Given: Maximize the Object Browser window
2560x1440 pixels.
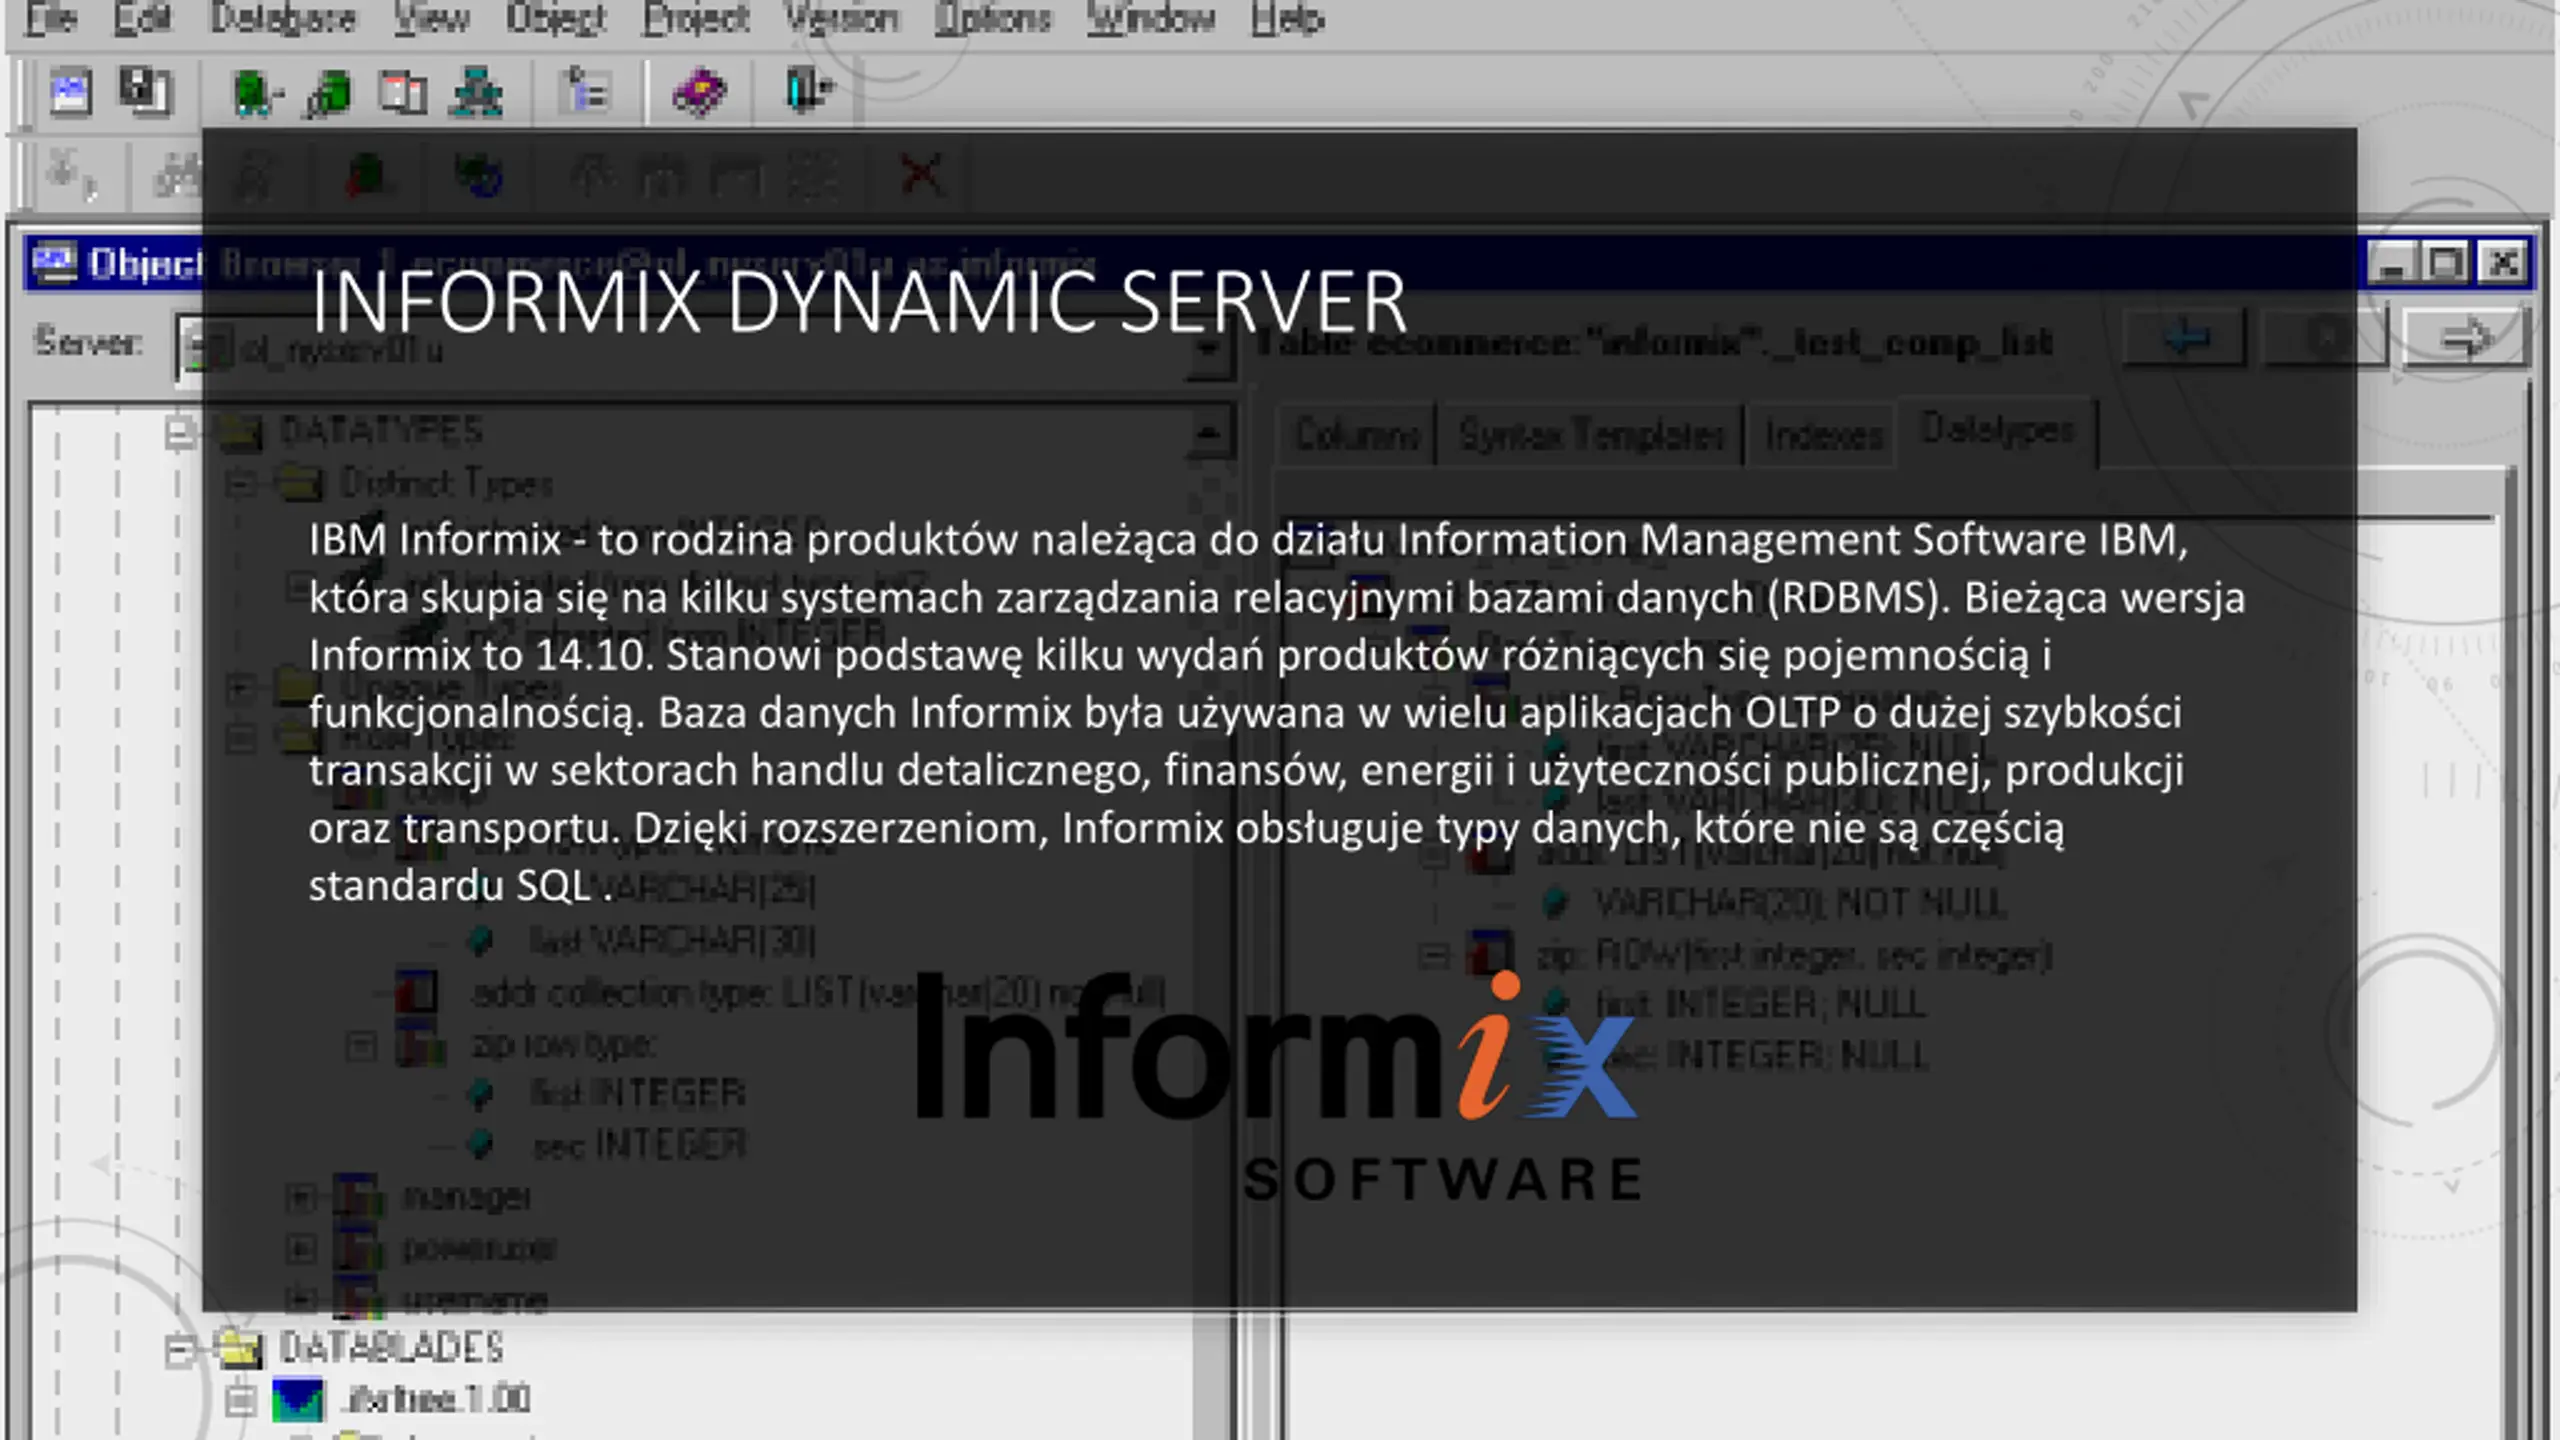Looking at the screenshot, I should click(2446, 264).
